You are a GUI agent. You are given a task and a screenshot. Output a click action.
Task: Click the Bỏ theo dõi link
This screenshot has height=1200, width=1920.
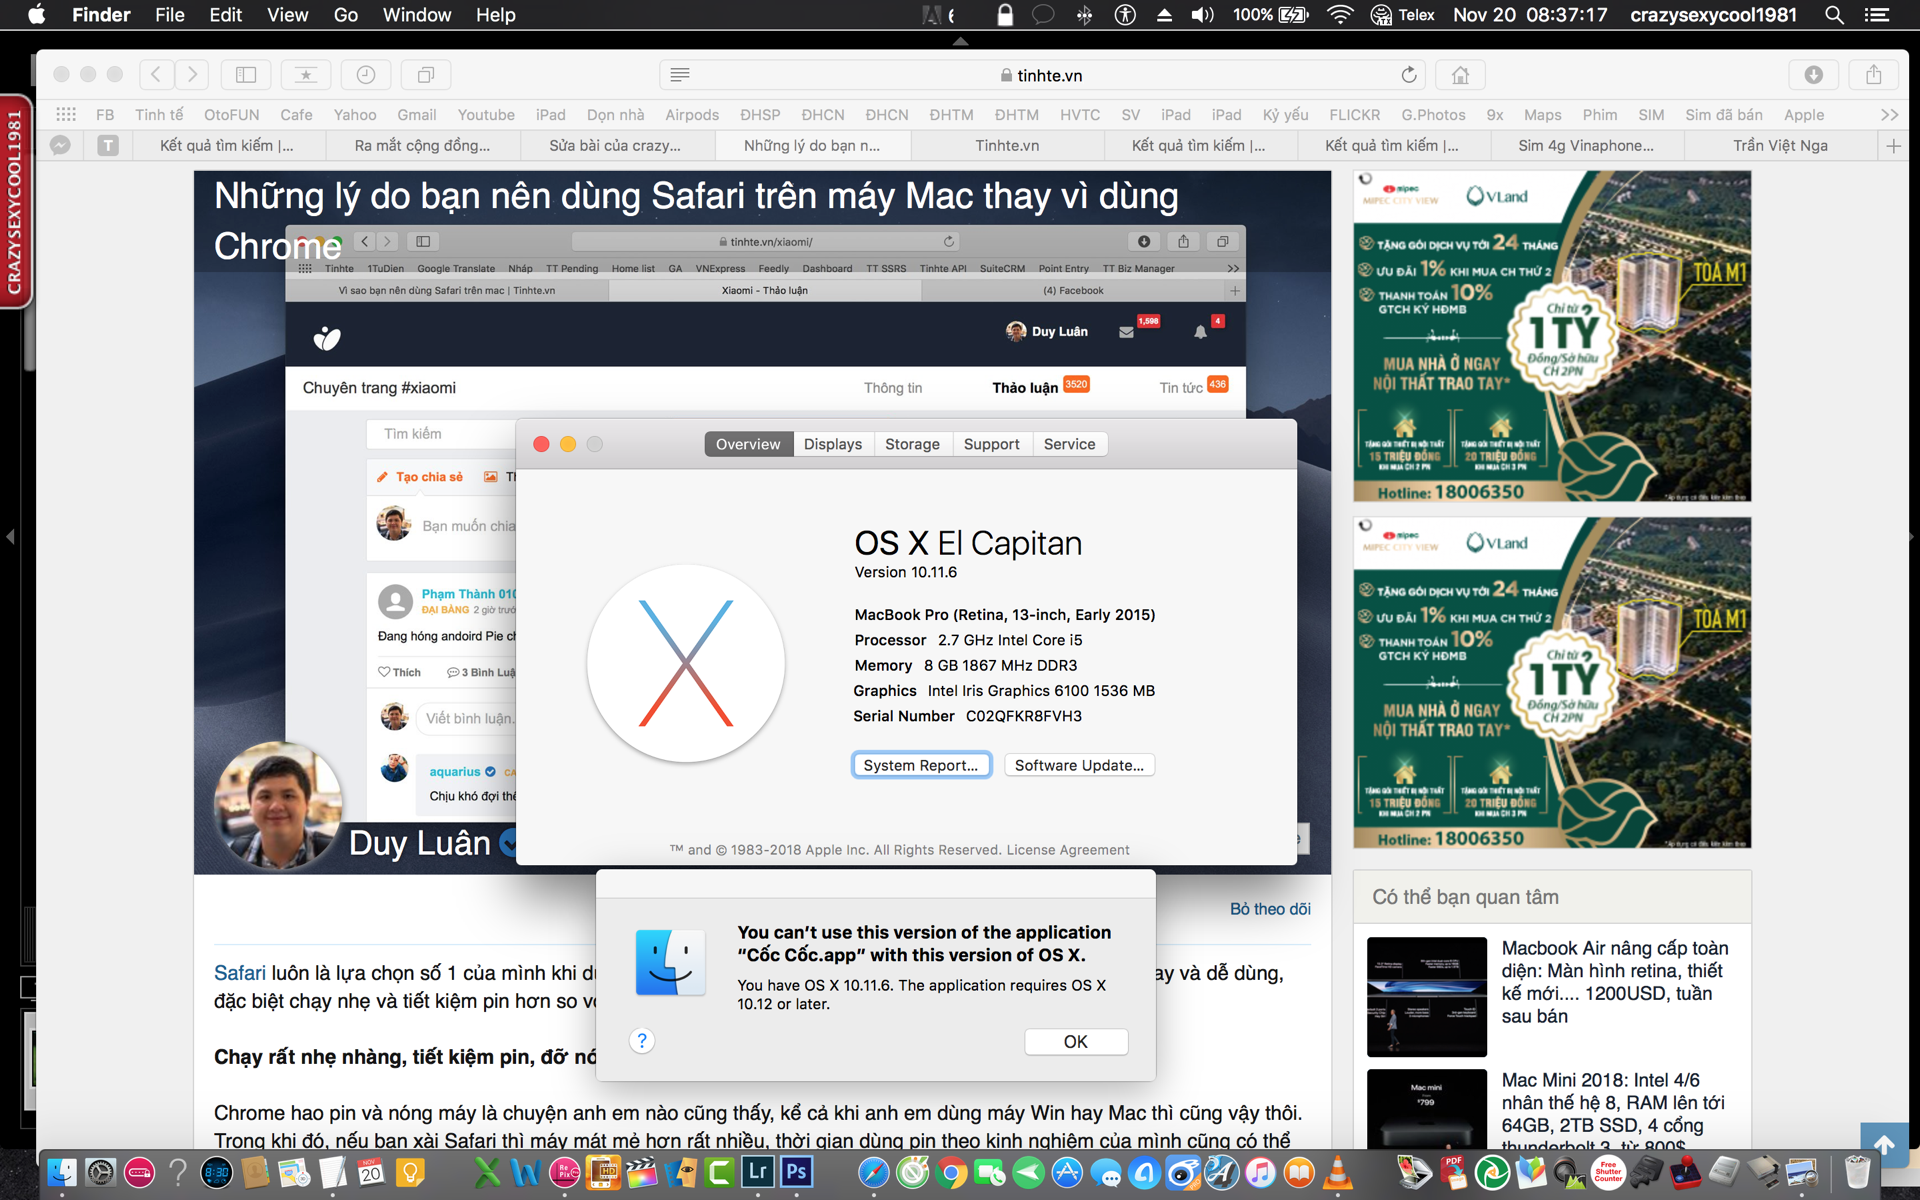[x=1270, y=909]
